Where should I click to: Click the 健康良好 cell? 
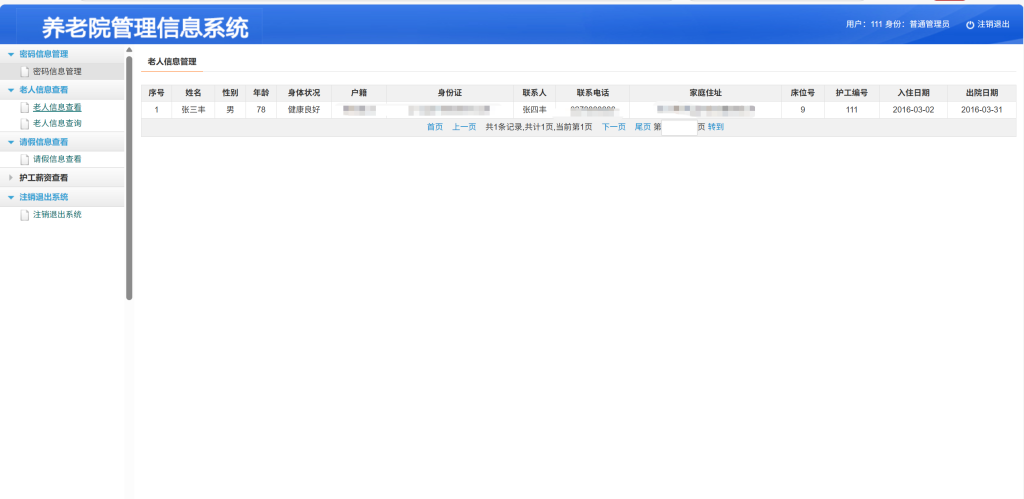(304, 110)
